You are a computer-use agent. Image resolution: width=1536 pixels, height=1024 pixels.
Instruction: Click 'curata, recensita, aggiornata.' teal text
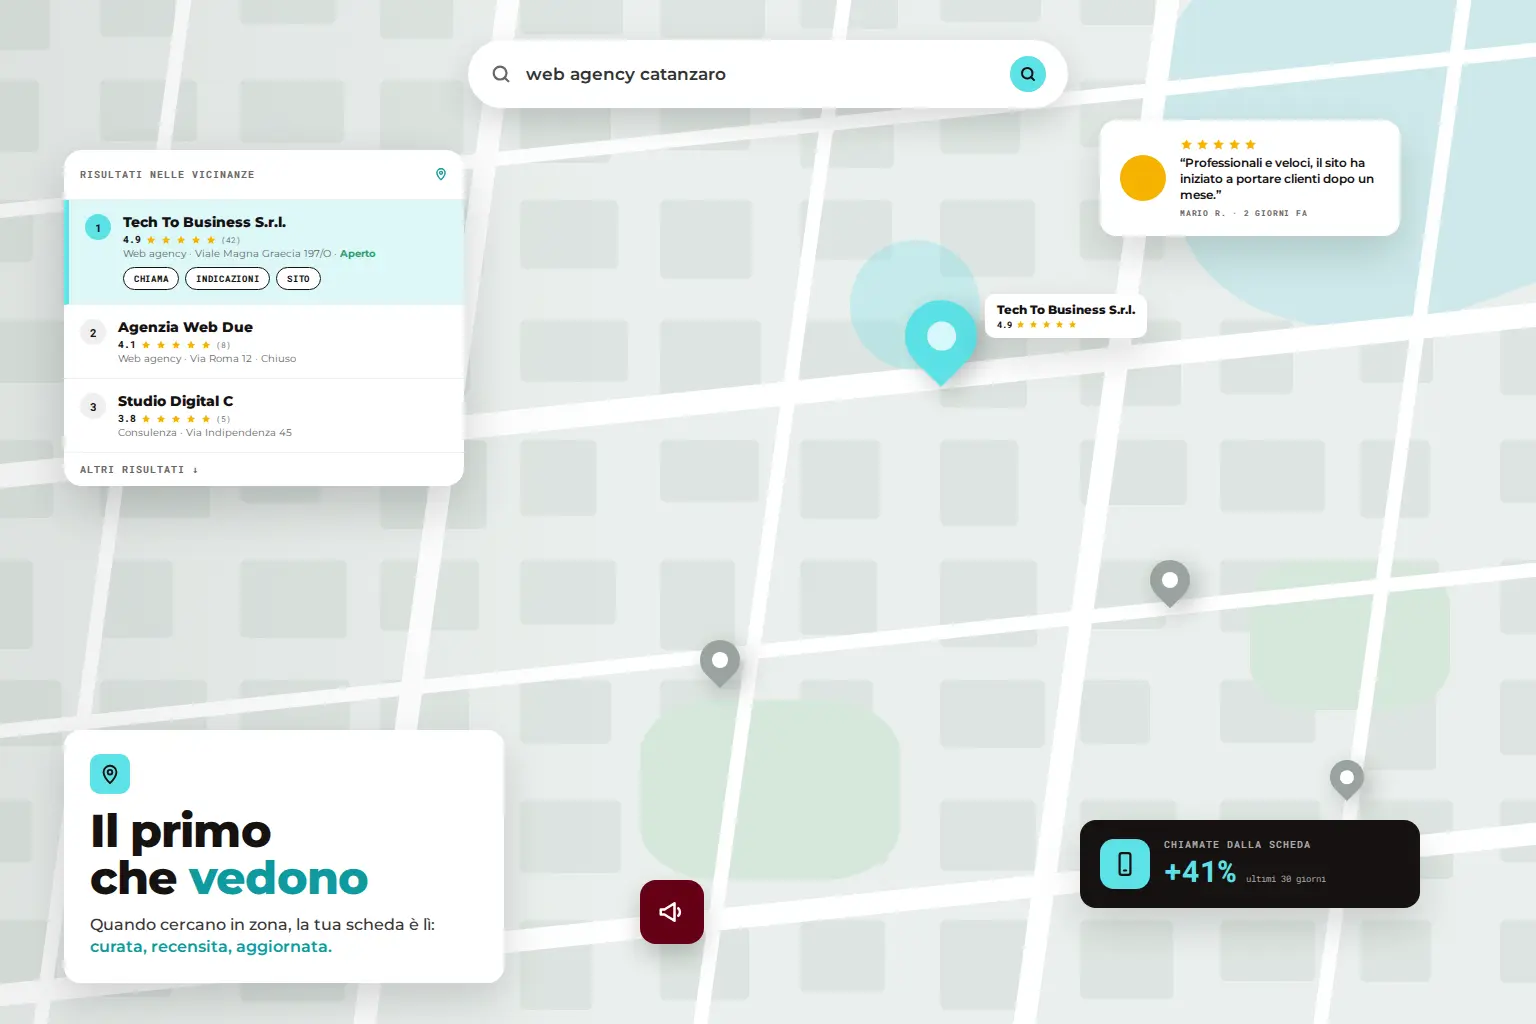tap(211, 946)
